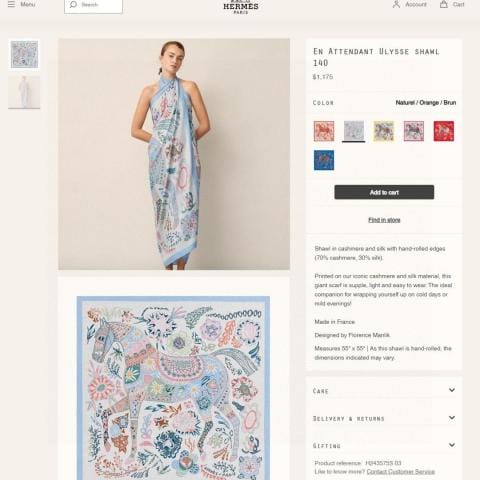Open the Find in store link
This screenshot has width=480, height=480.
coord(384,220)
